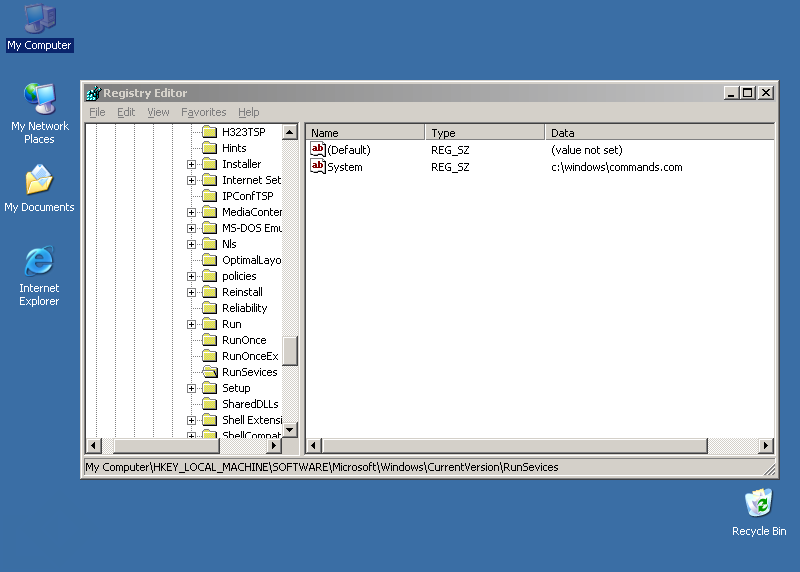Select the Internet Settings tree label
Viewport: 800px width, 572px height.
click(252, 180)
